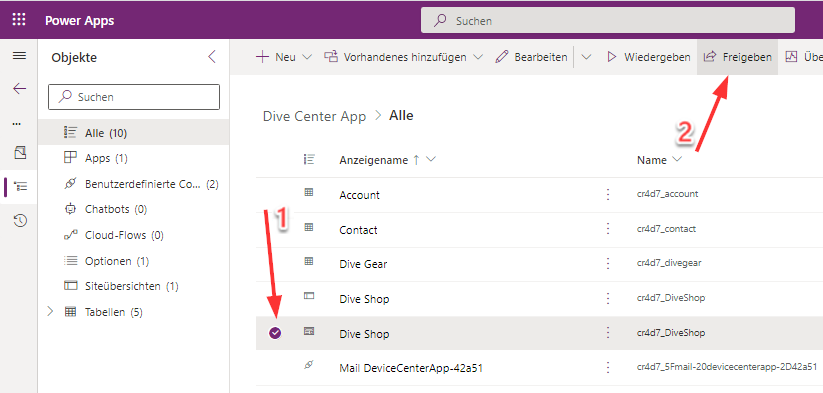Screen dimensions: 823x393
Task: Click the connector icon of Mail DeviceCenterApp row
Action: coord(309,366)
